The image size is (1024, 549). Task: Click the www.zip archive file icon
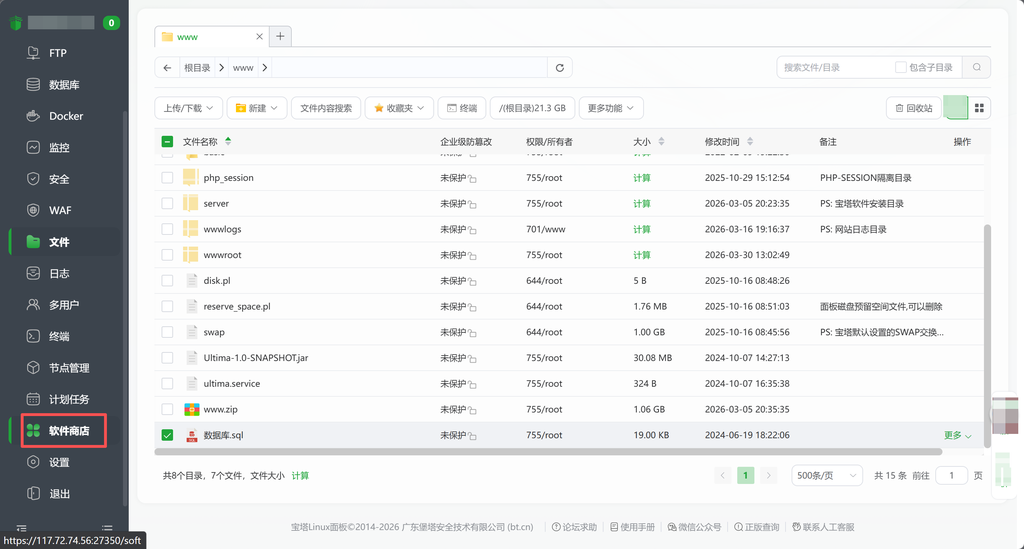192,409
